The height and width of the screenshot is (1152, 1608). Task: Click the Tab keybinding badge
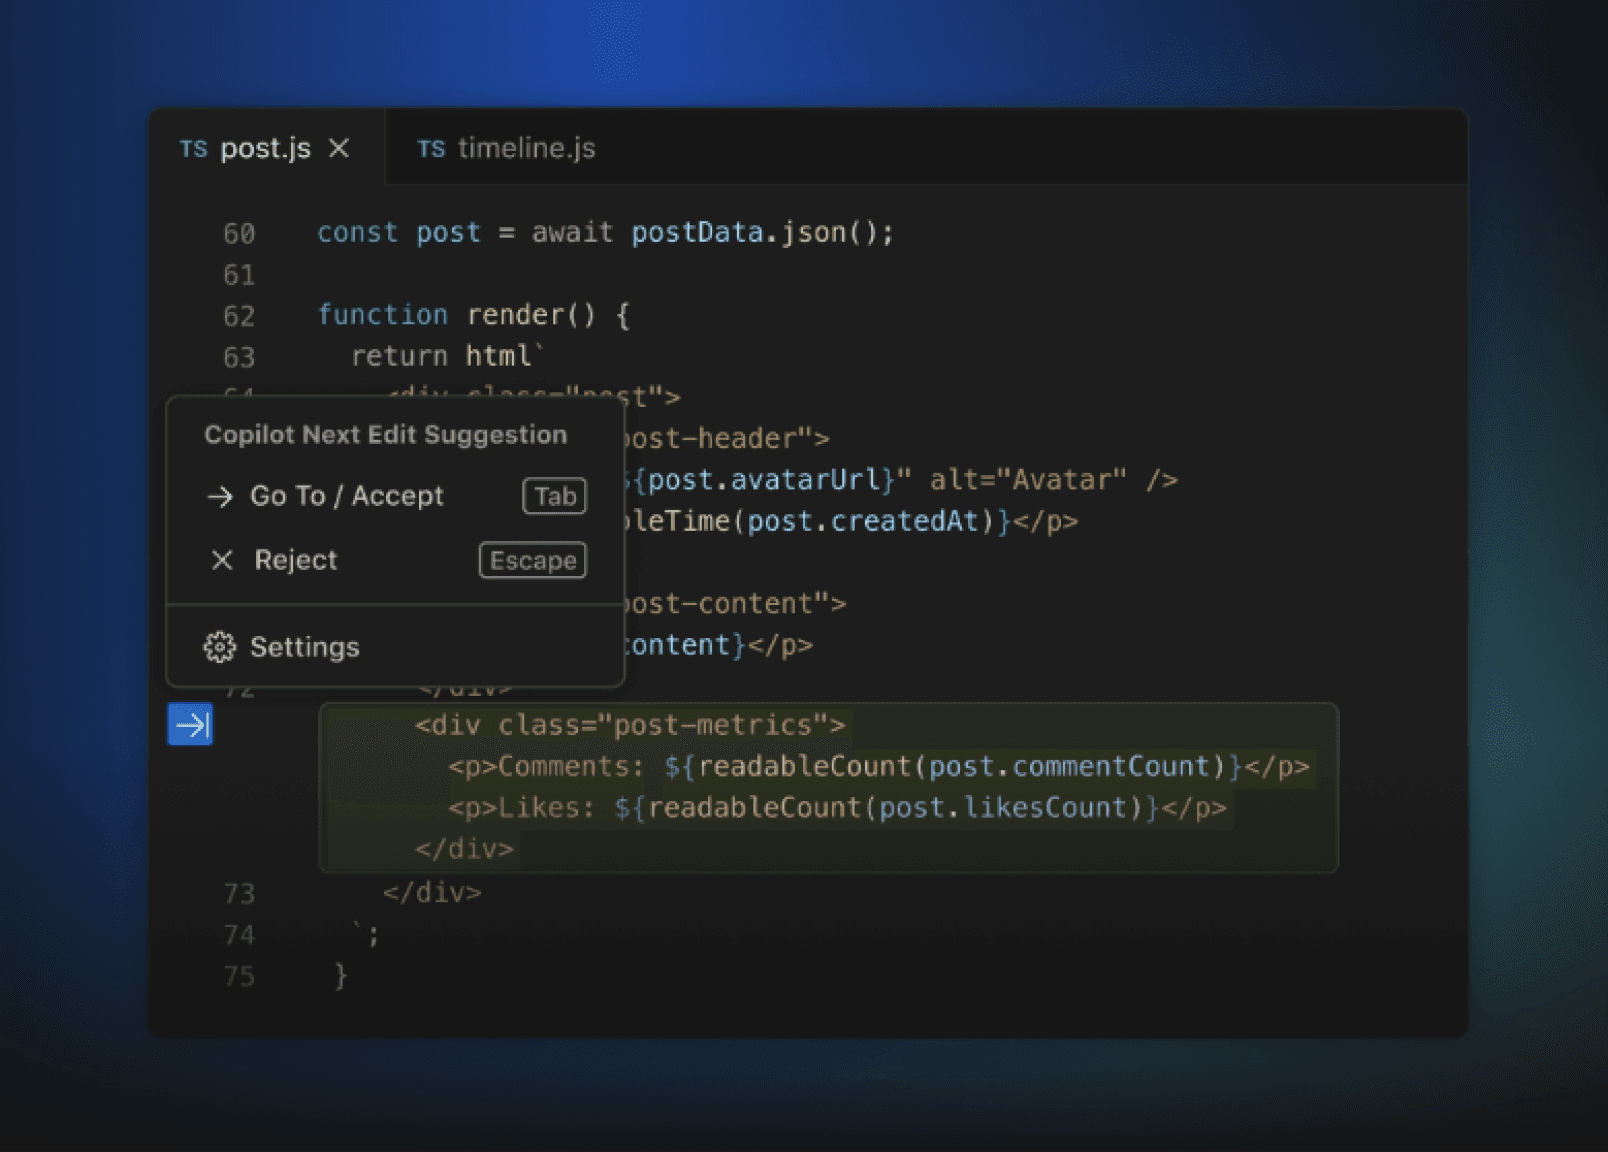555,496
